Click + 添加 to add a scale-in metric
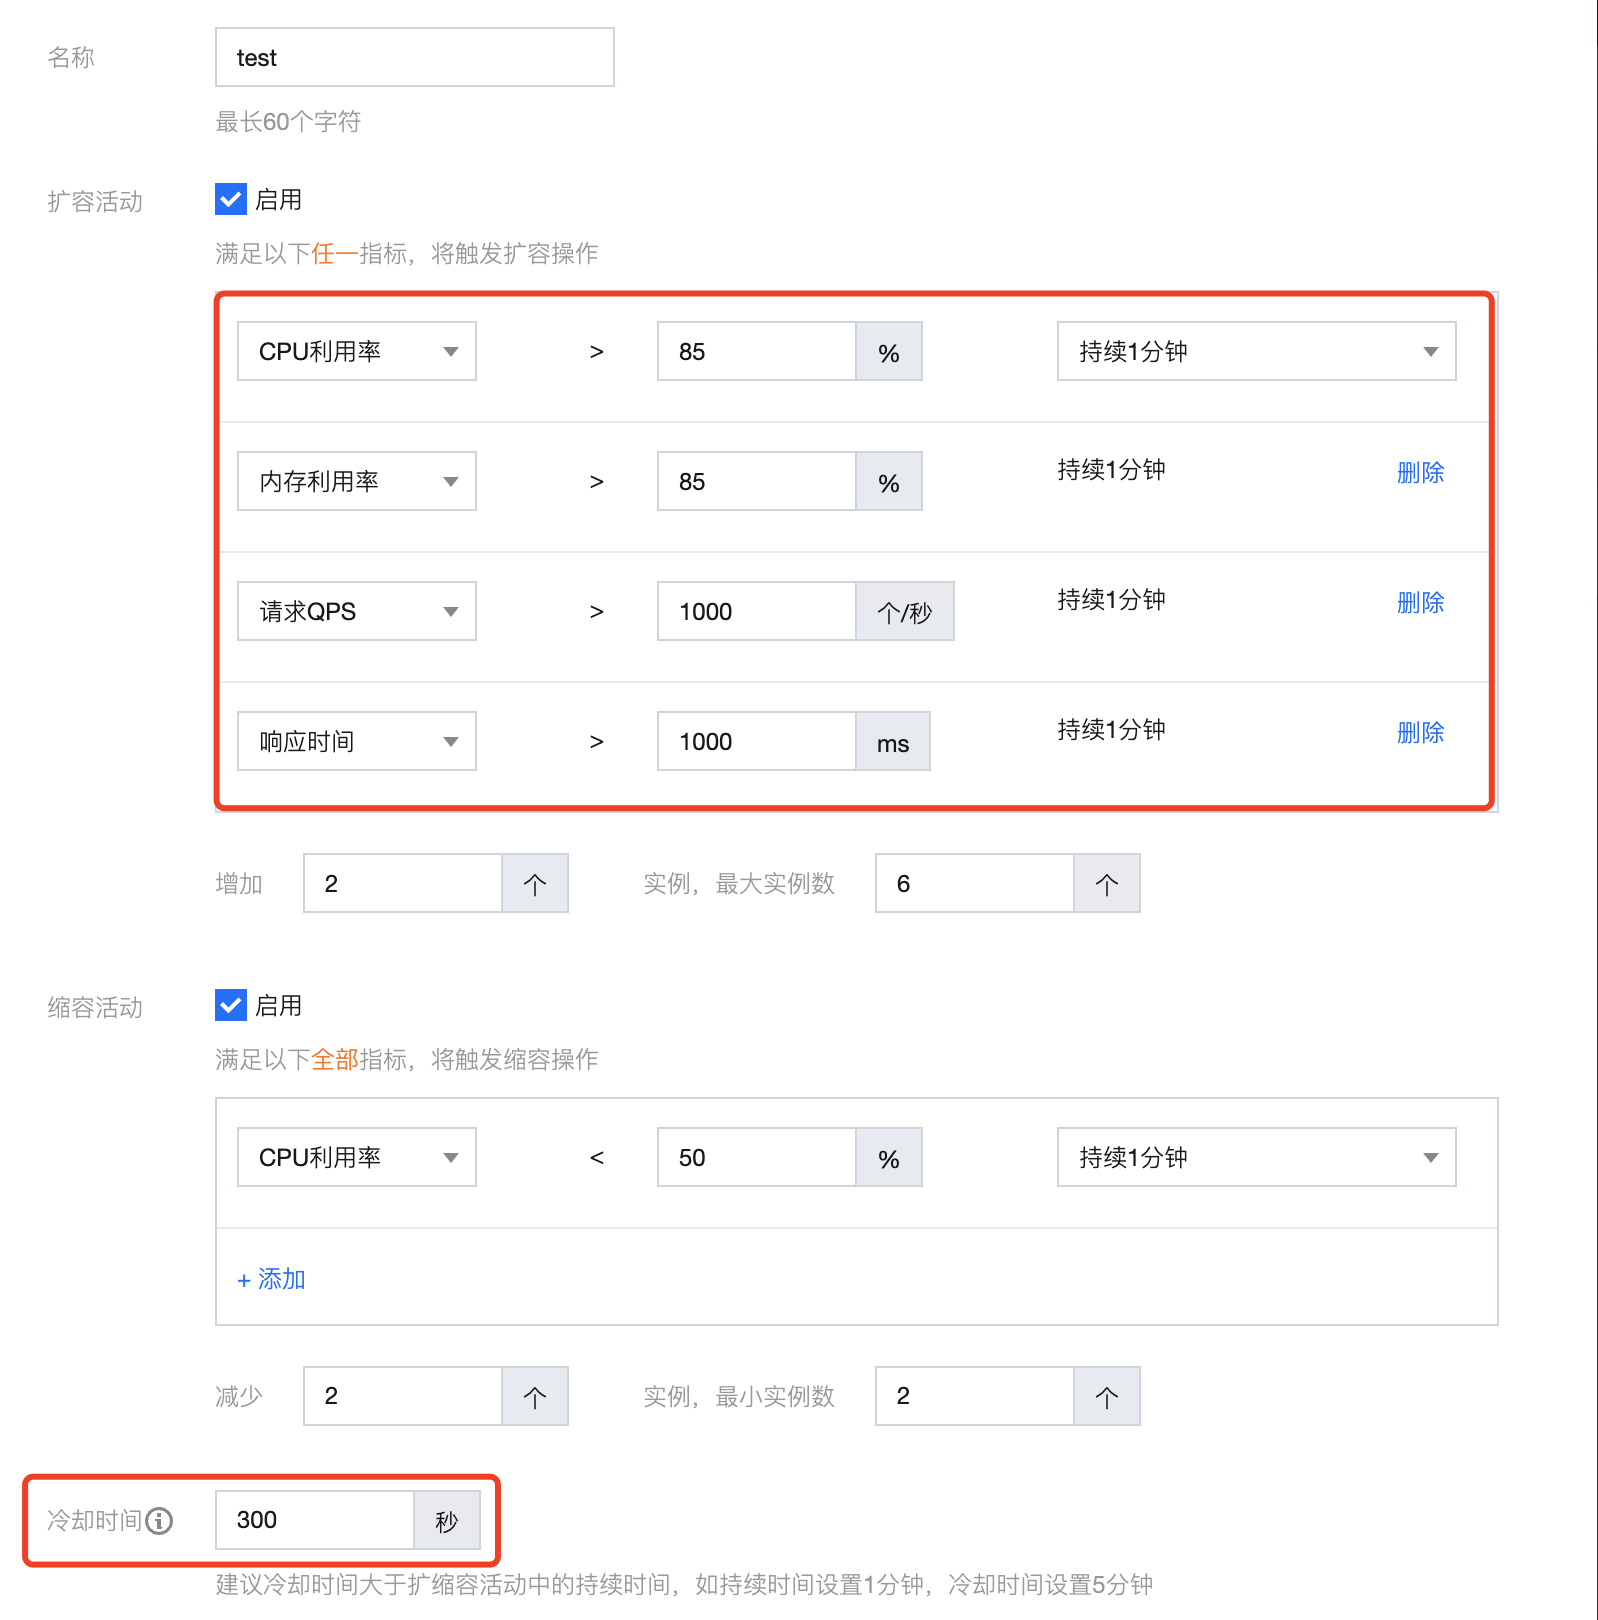 (x=271, y=1279)
